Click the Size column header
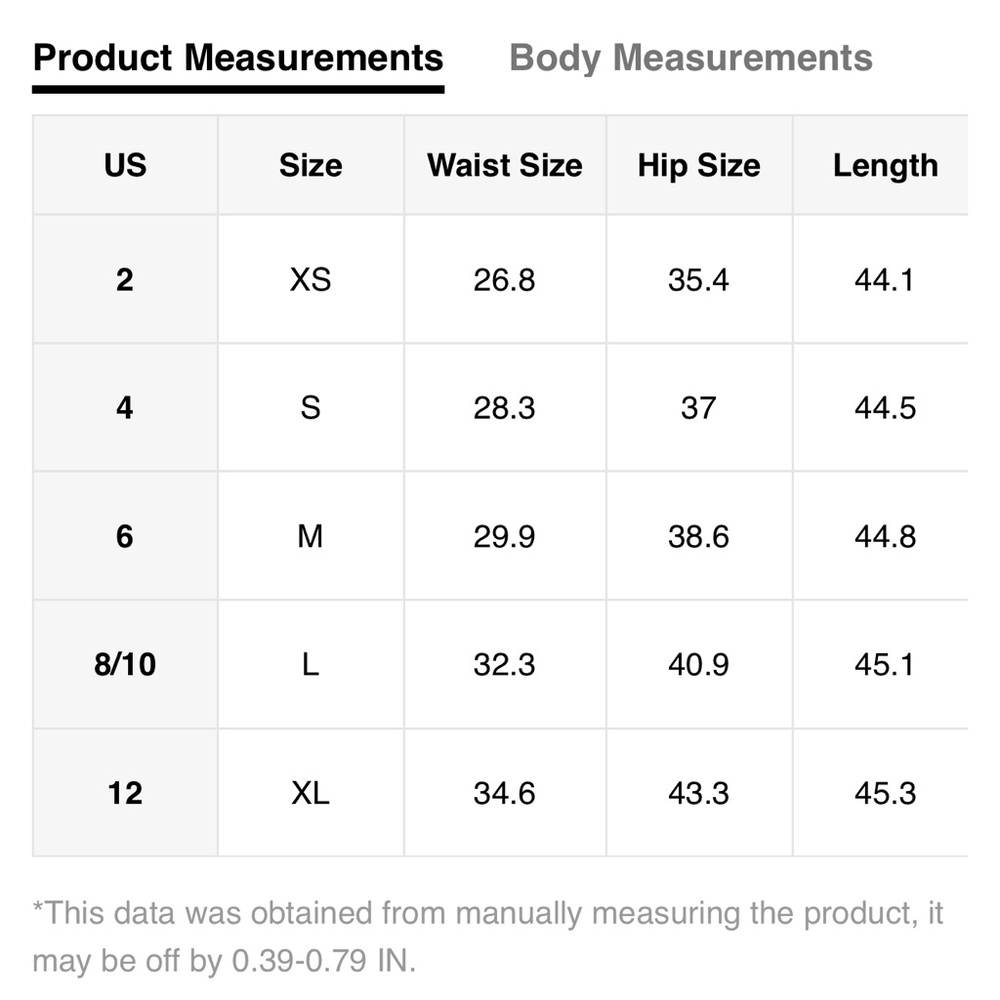The height and width of the screenshot is (1000, 1000). pos(310,165)
